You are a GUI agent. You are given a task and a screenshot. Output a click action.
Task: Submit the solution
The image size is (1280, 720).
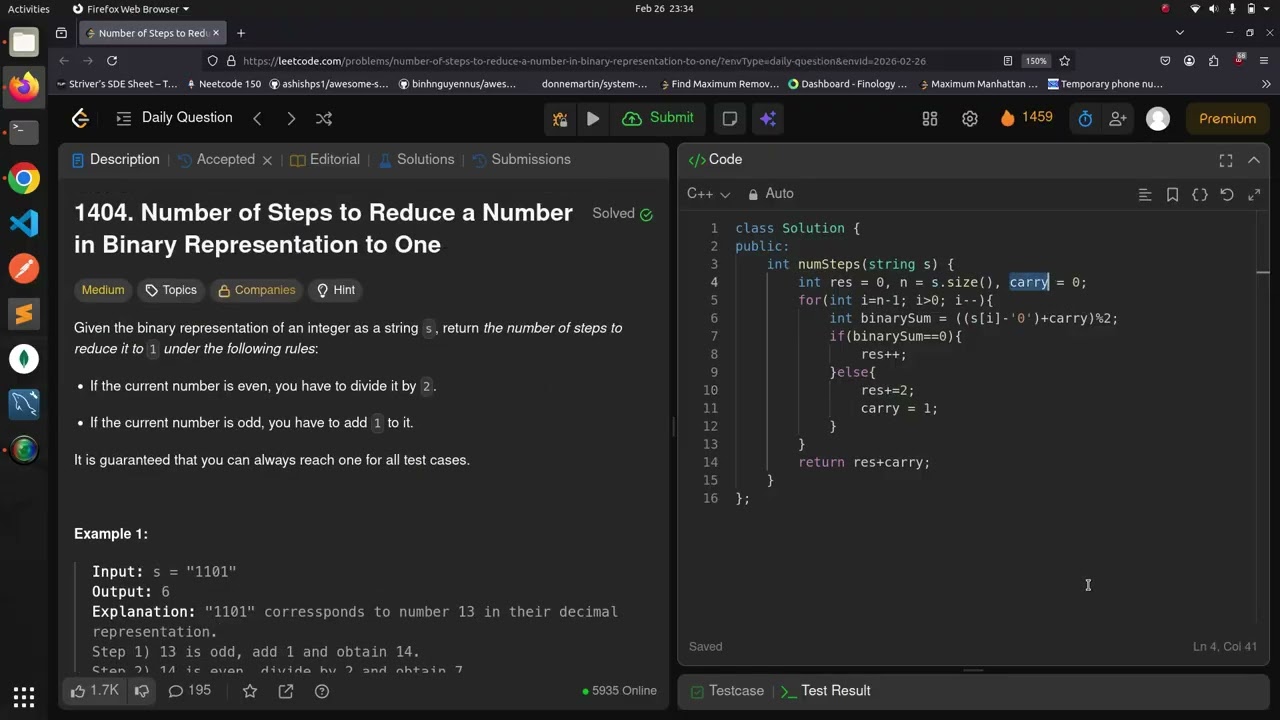[x=658, y=118]
